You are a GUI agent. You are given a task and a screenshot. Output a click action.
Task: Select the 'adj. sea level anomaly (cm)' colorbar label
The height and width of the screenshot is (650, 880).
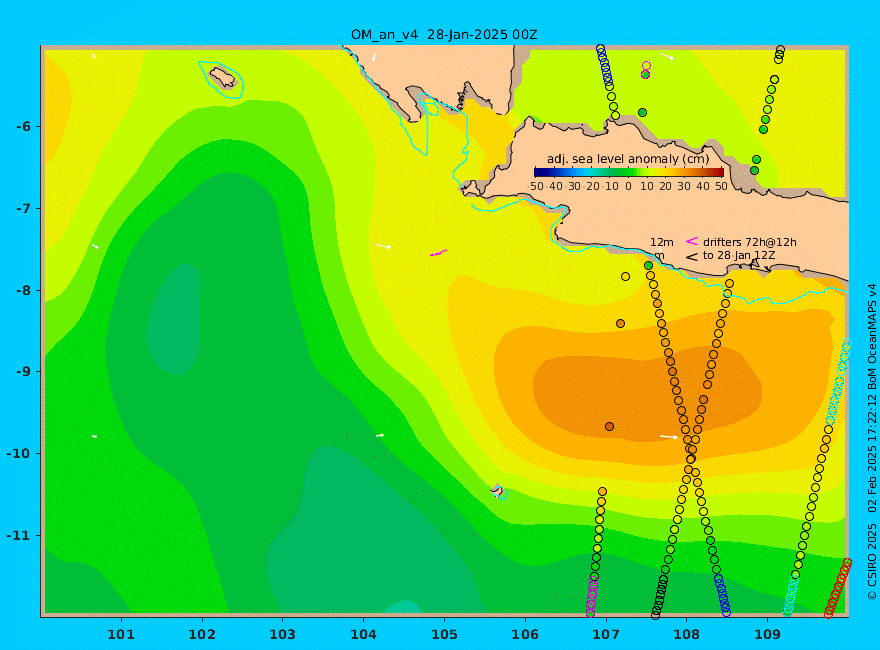(x=628, y=159)
